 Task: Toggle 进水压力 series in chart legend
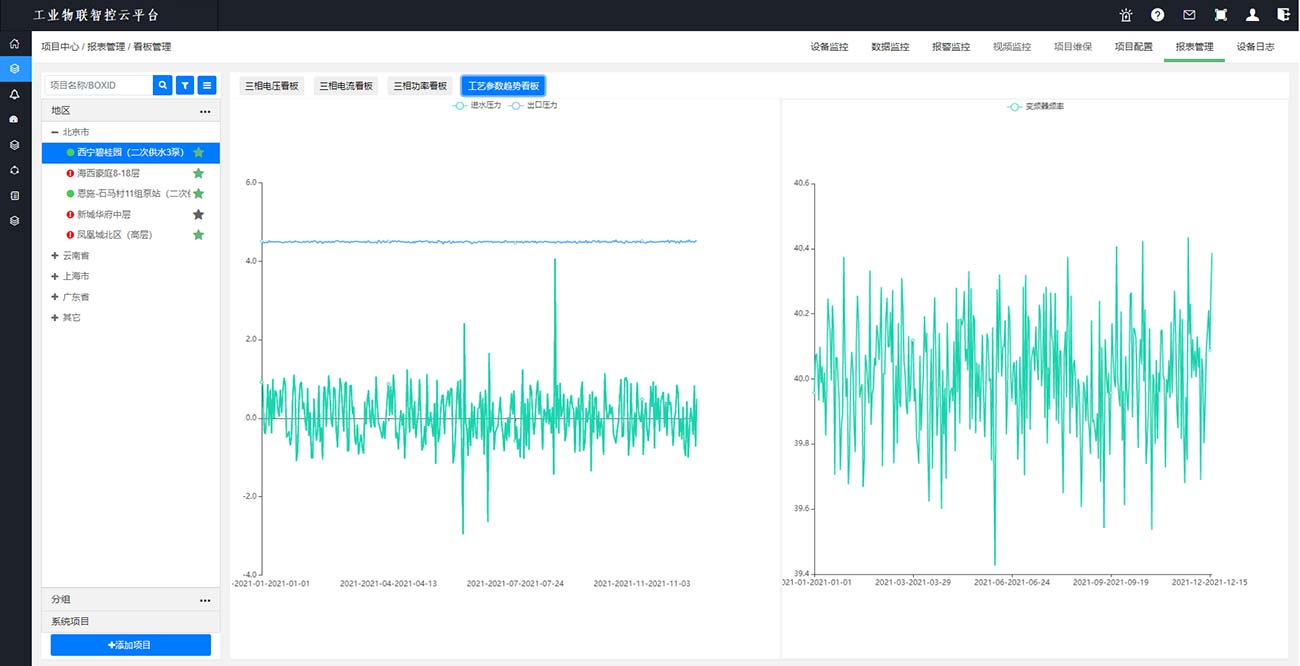click(x=476, y=105)
